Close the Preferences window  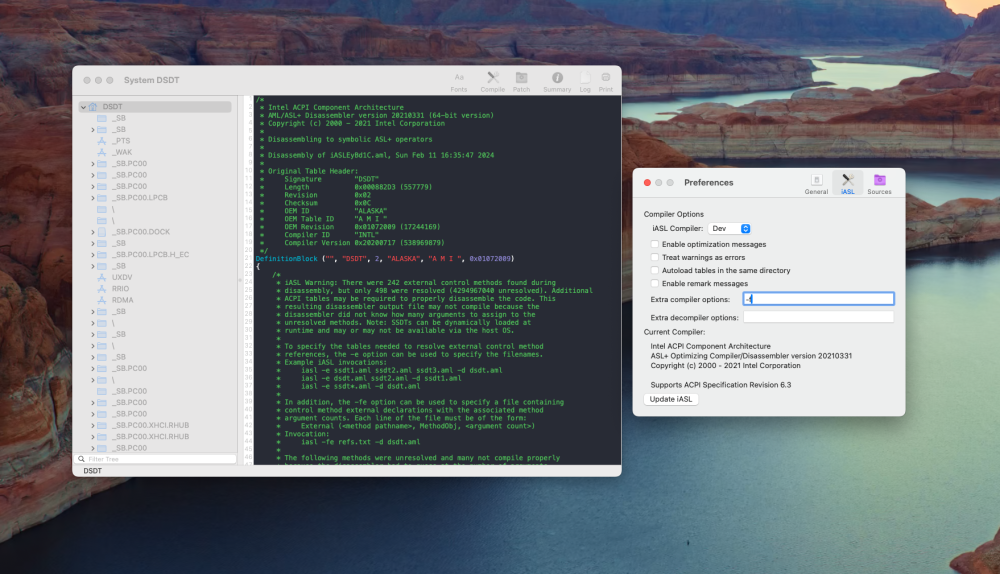[647, 182]
